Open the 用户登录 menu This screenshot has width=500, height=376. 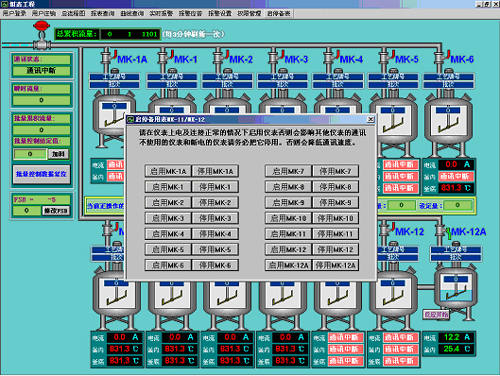click(14, 13)
